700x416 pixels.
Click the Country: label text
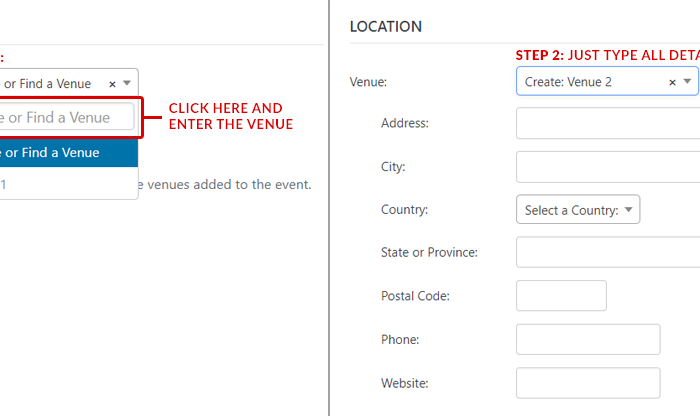click(x=405, y=210)
